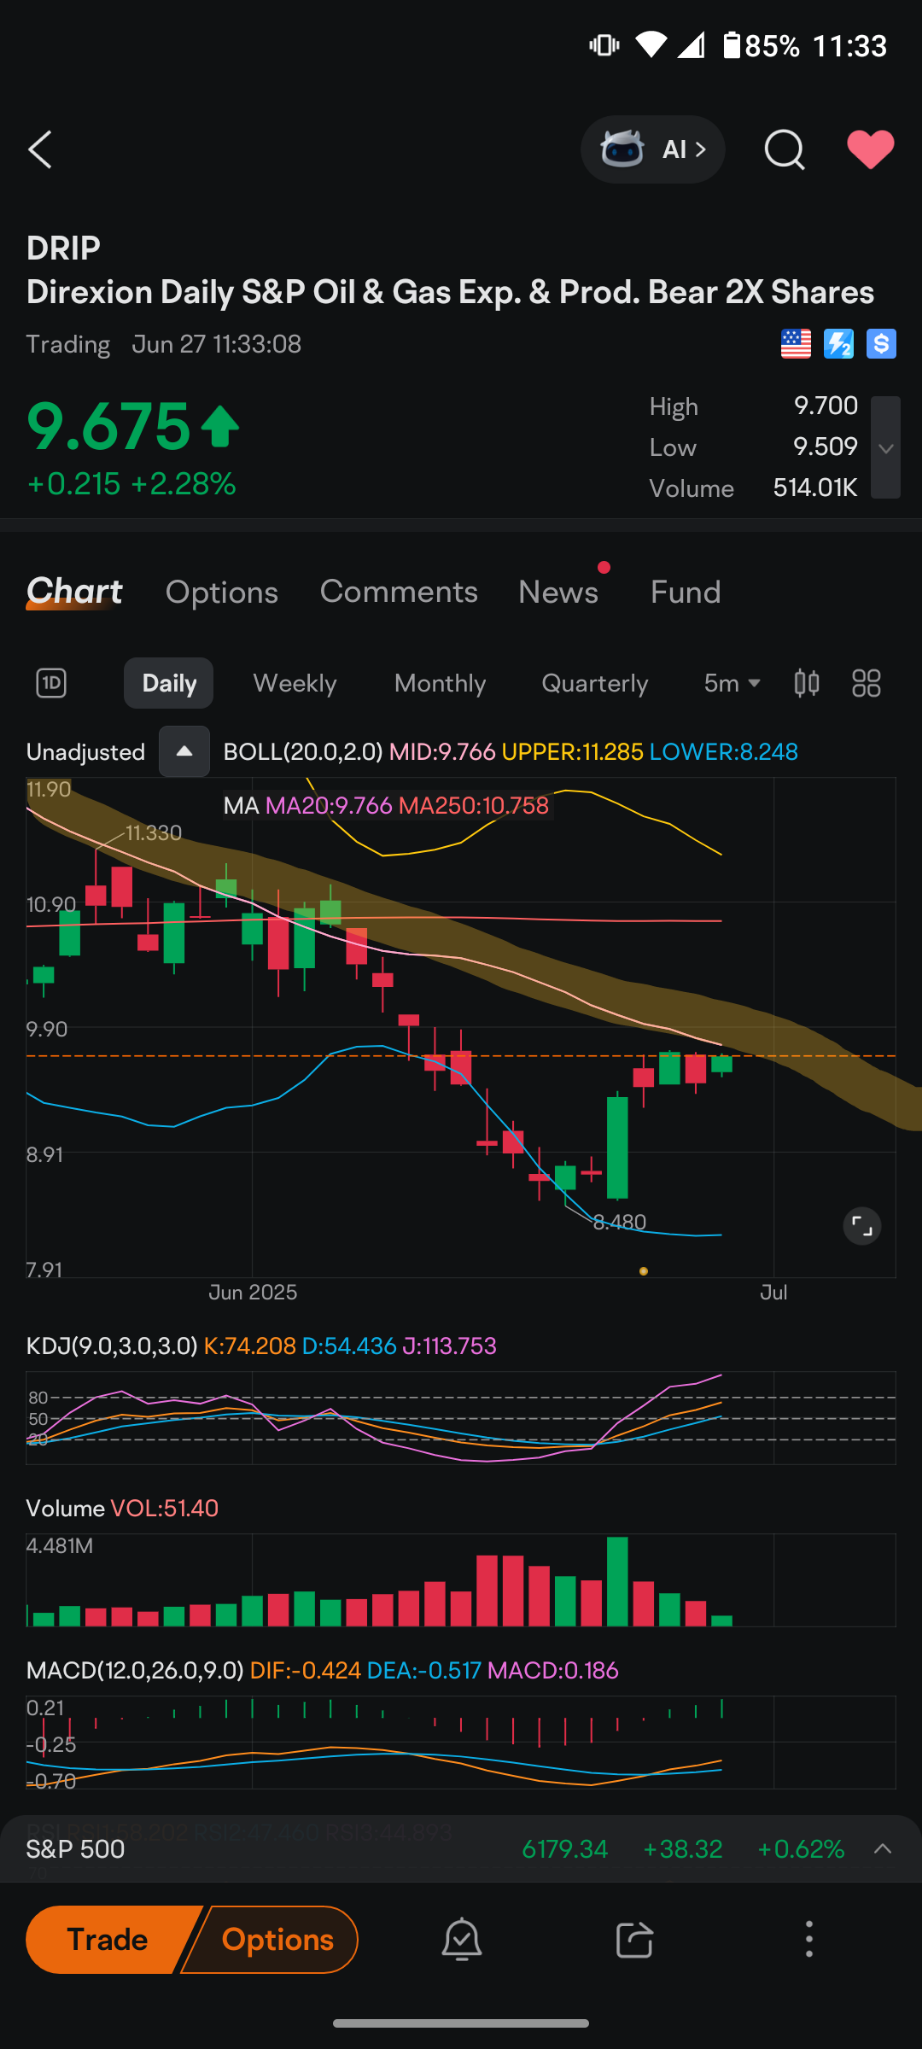
Task: Tap the Volume VOL:51.40 label
Action: [x=122, y=1508]
